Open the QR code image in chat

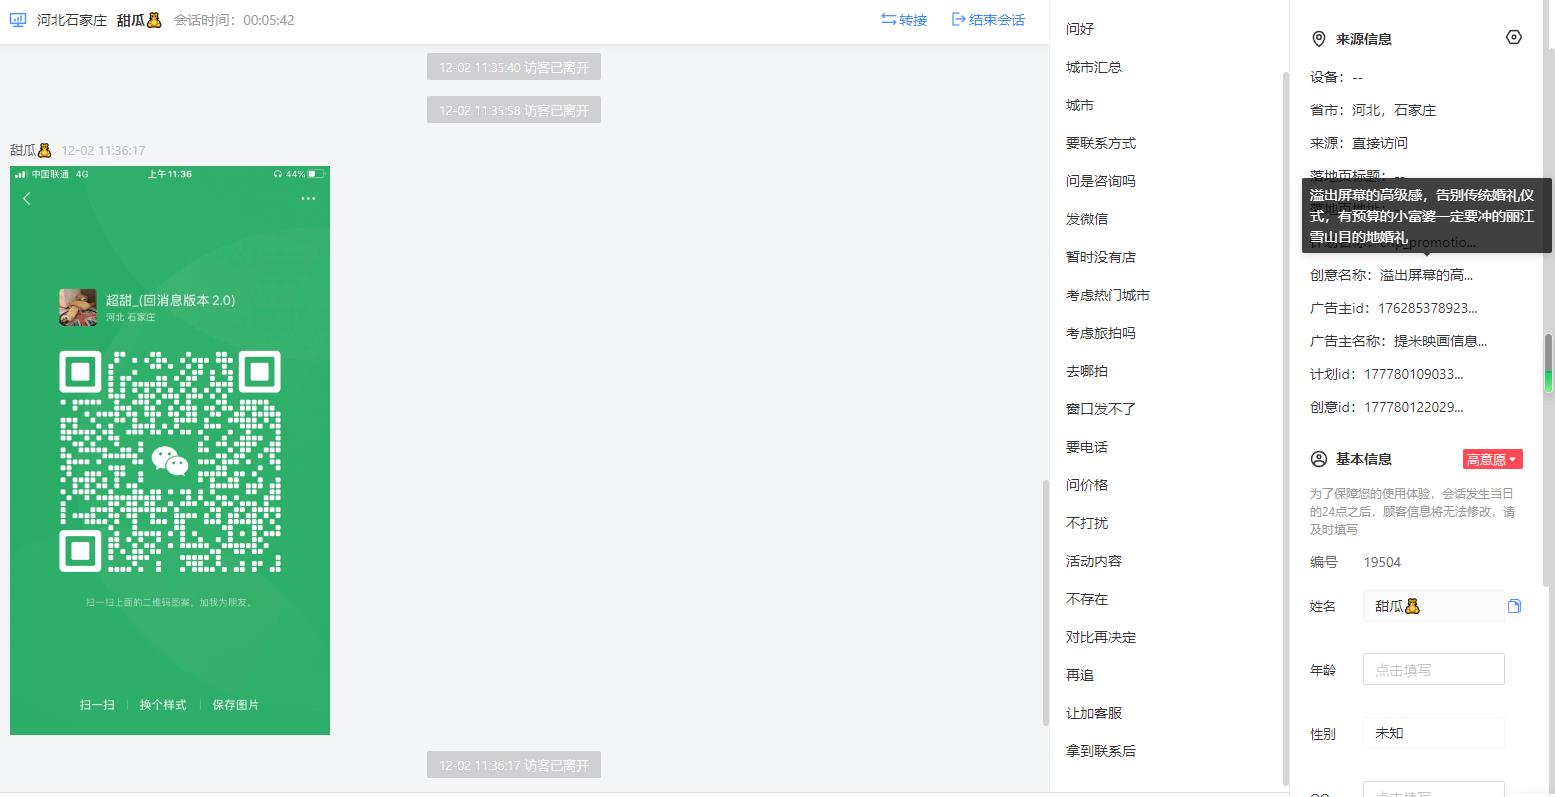tap(170, 451)
